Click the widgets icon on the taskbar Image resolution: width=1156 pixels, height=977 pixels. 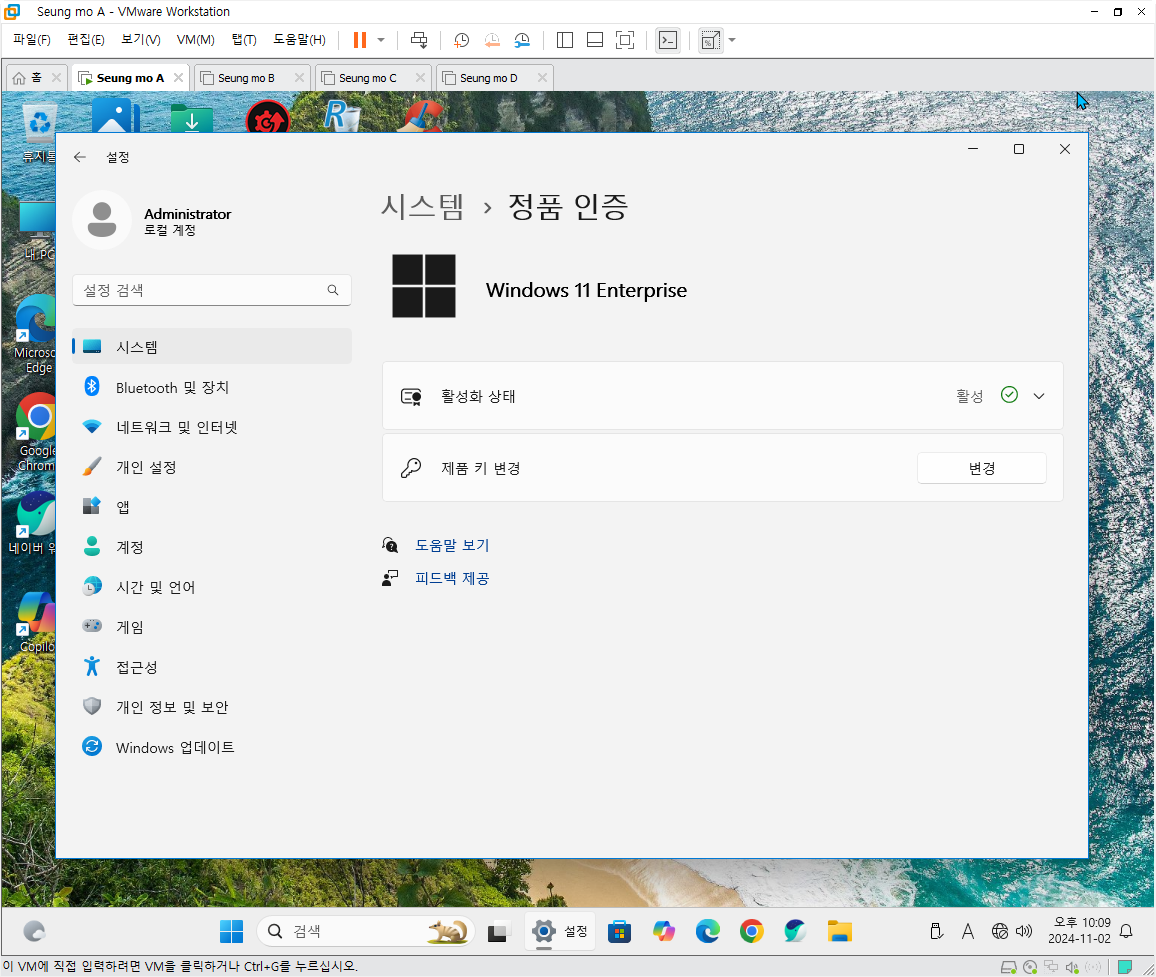point(34,931)
